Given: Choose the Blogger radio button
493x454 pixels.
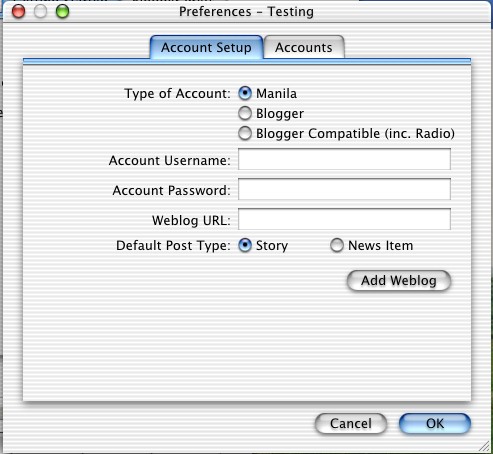Looking at the screenshot, I should (245, 113).
